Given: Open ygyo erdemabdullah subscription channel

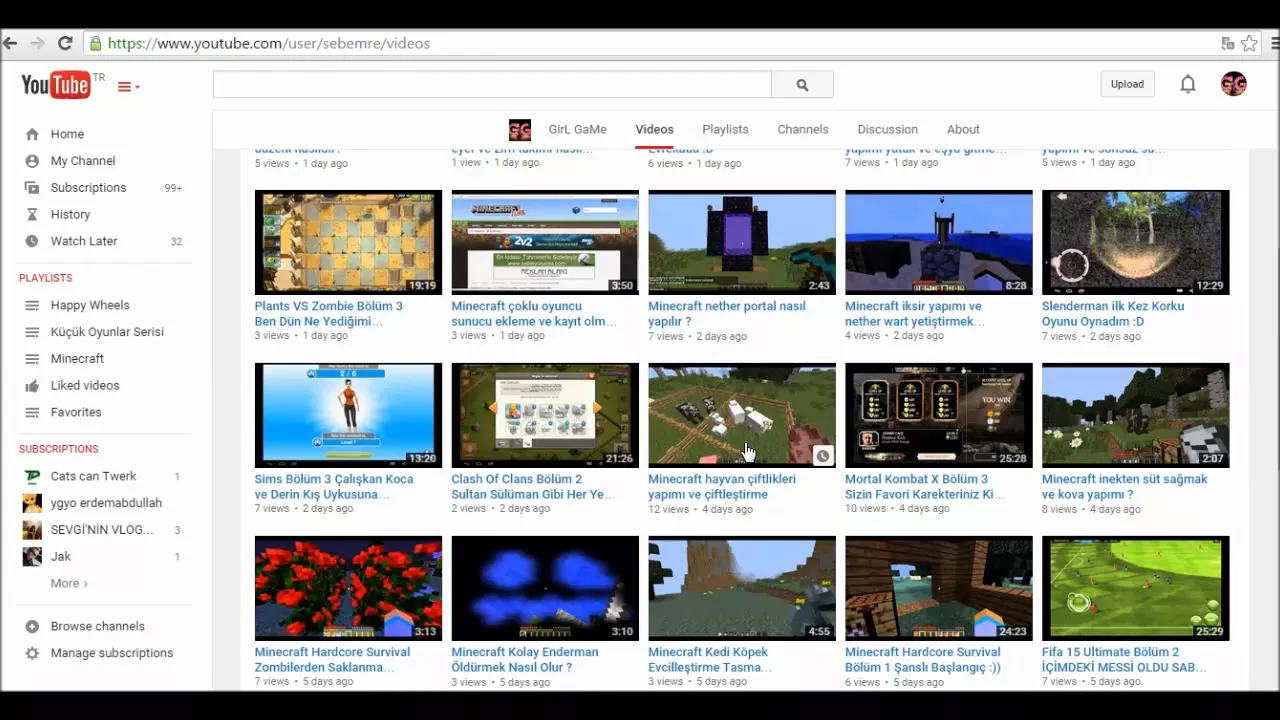Looking at the screenshot, I should pos(106,503).
